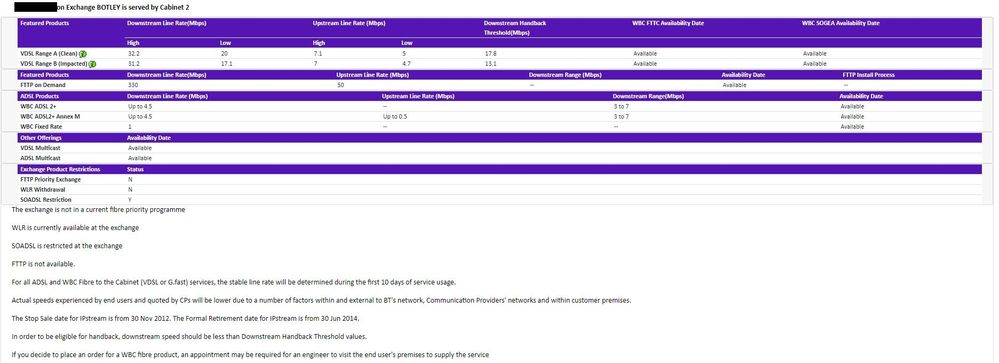Click the Other Offerings section header
999x363 pixels.
[41, 138]
